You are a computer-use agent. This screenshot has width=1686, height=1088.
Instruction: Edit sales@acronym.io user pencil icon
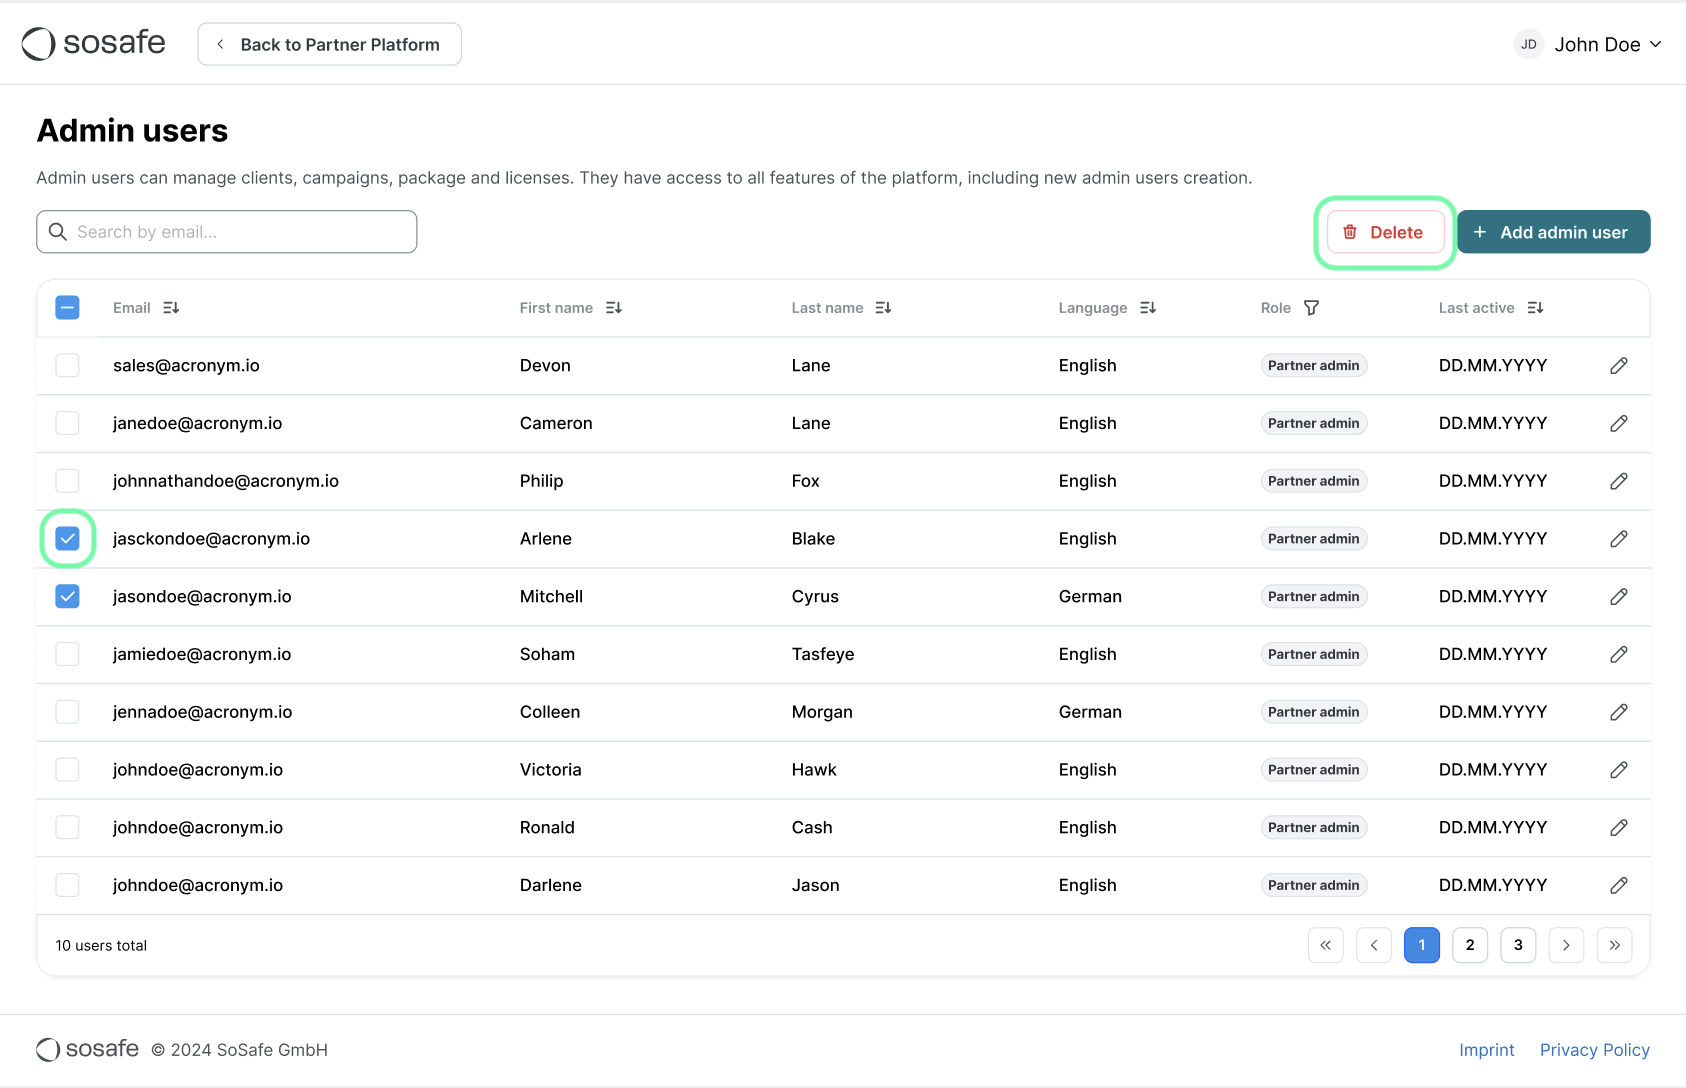click(x=1619, y=366)
